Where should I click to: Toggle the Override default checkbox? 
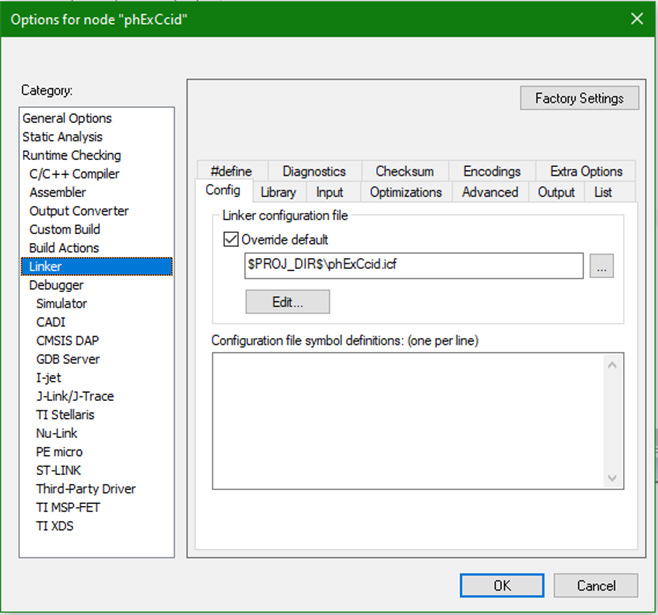coord(233,240)
